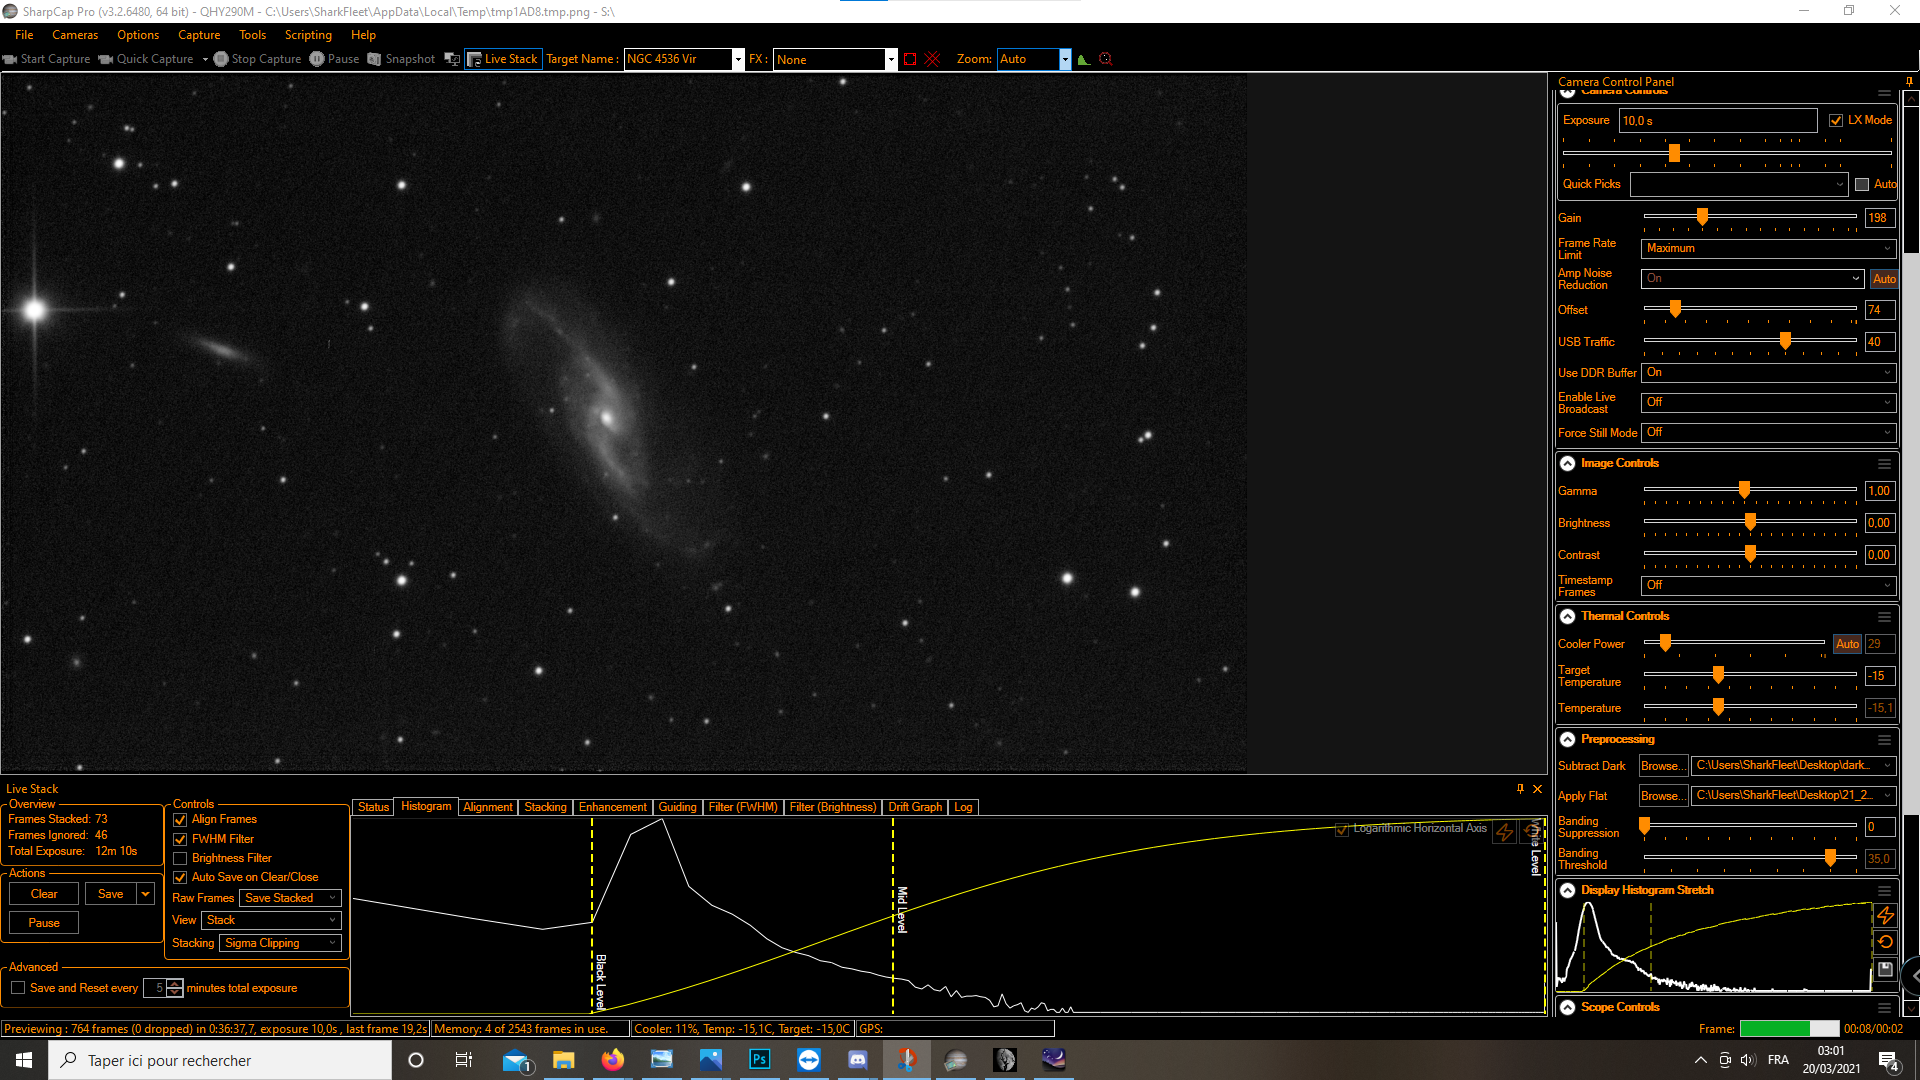Image resolution: width=1920 pixels, height=1080 pixels.
Task: Click the Gain slider handle
Action: 1702,217
